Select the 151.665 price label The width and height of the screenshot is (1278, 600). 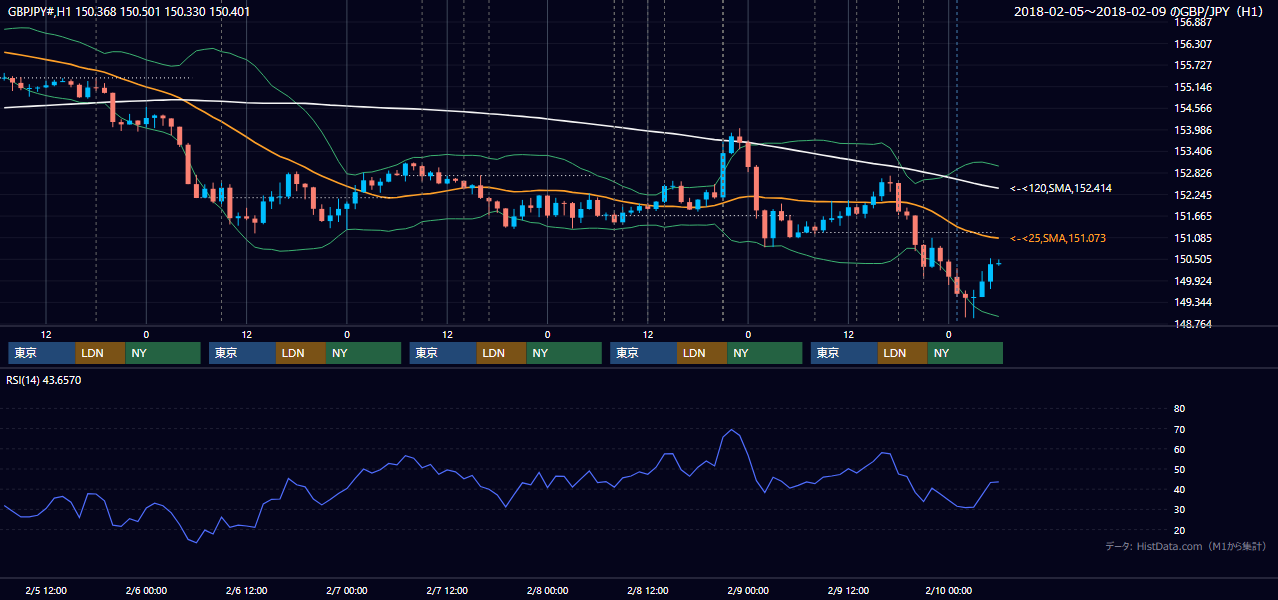click(1193, 216)
